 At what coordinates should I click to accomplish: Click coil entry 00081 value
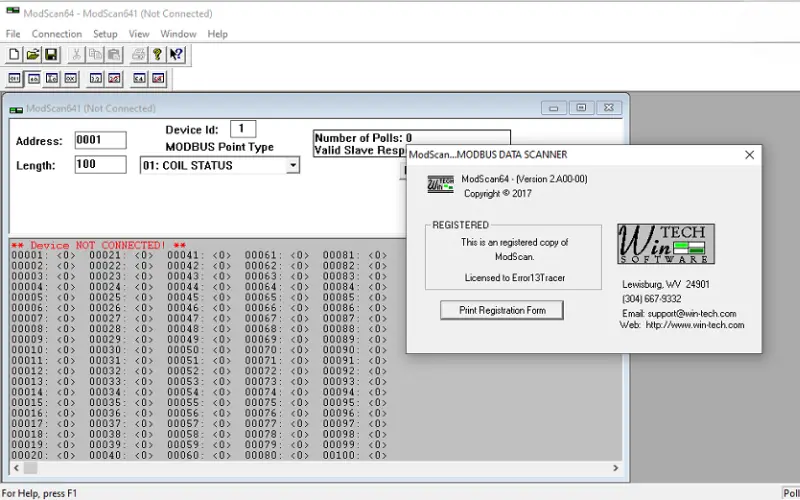[x=378, y=255]
